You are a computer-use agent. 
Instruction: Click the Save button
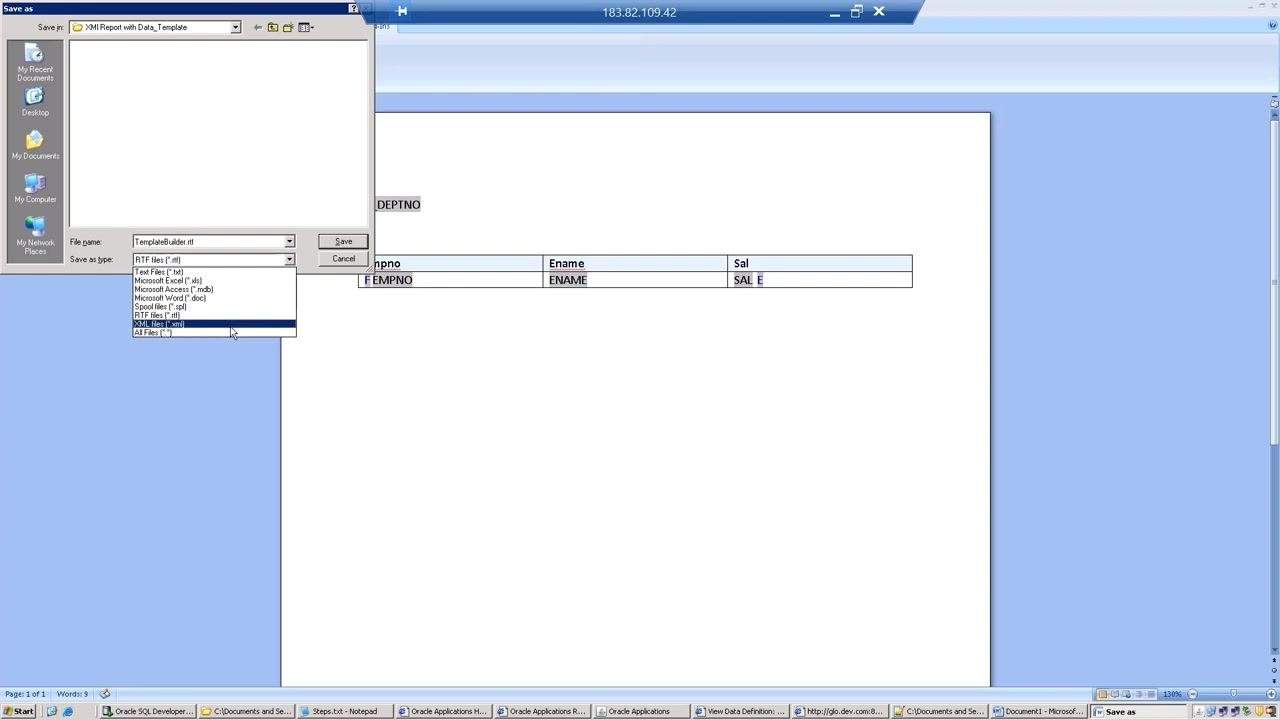(x=343, y=242)
